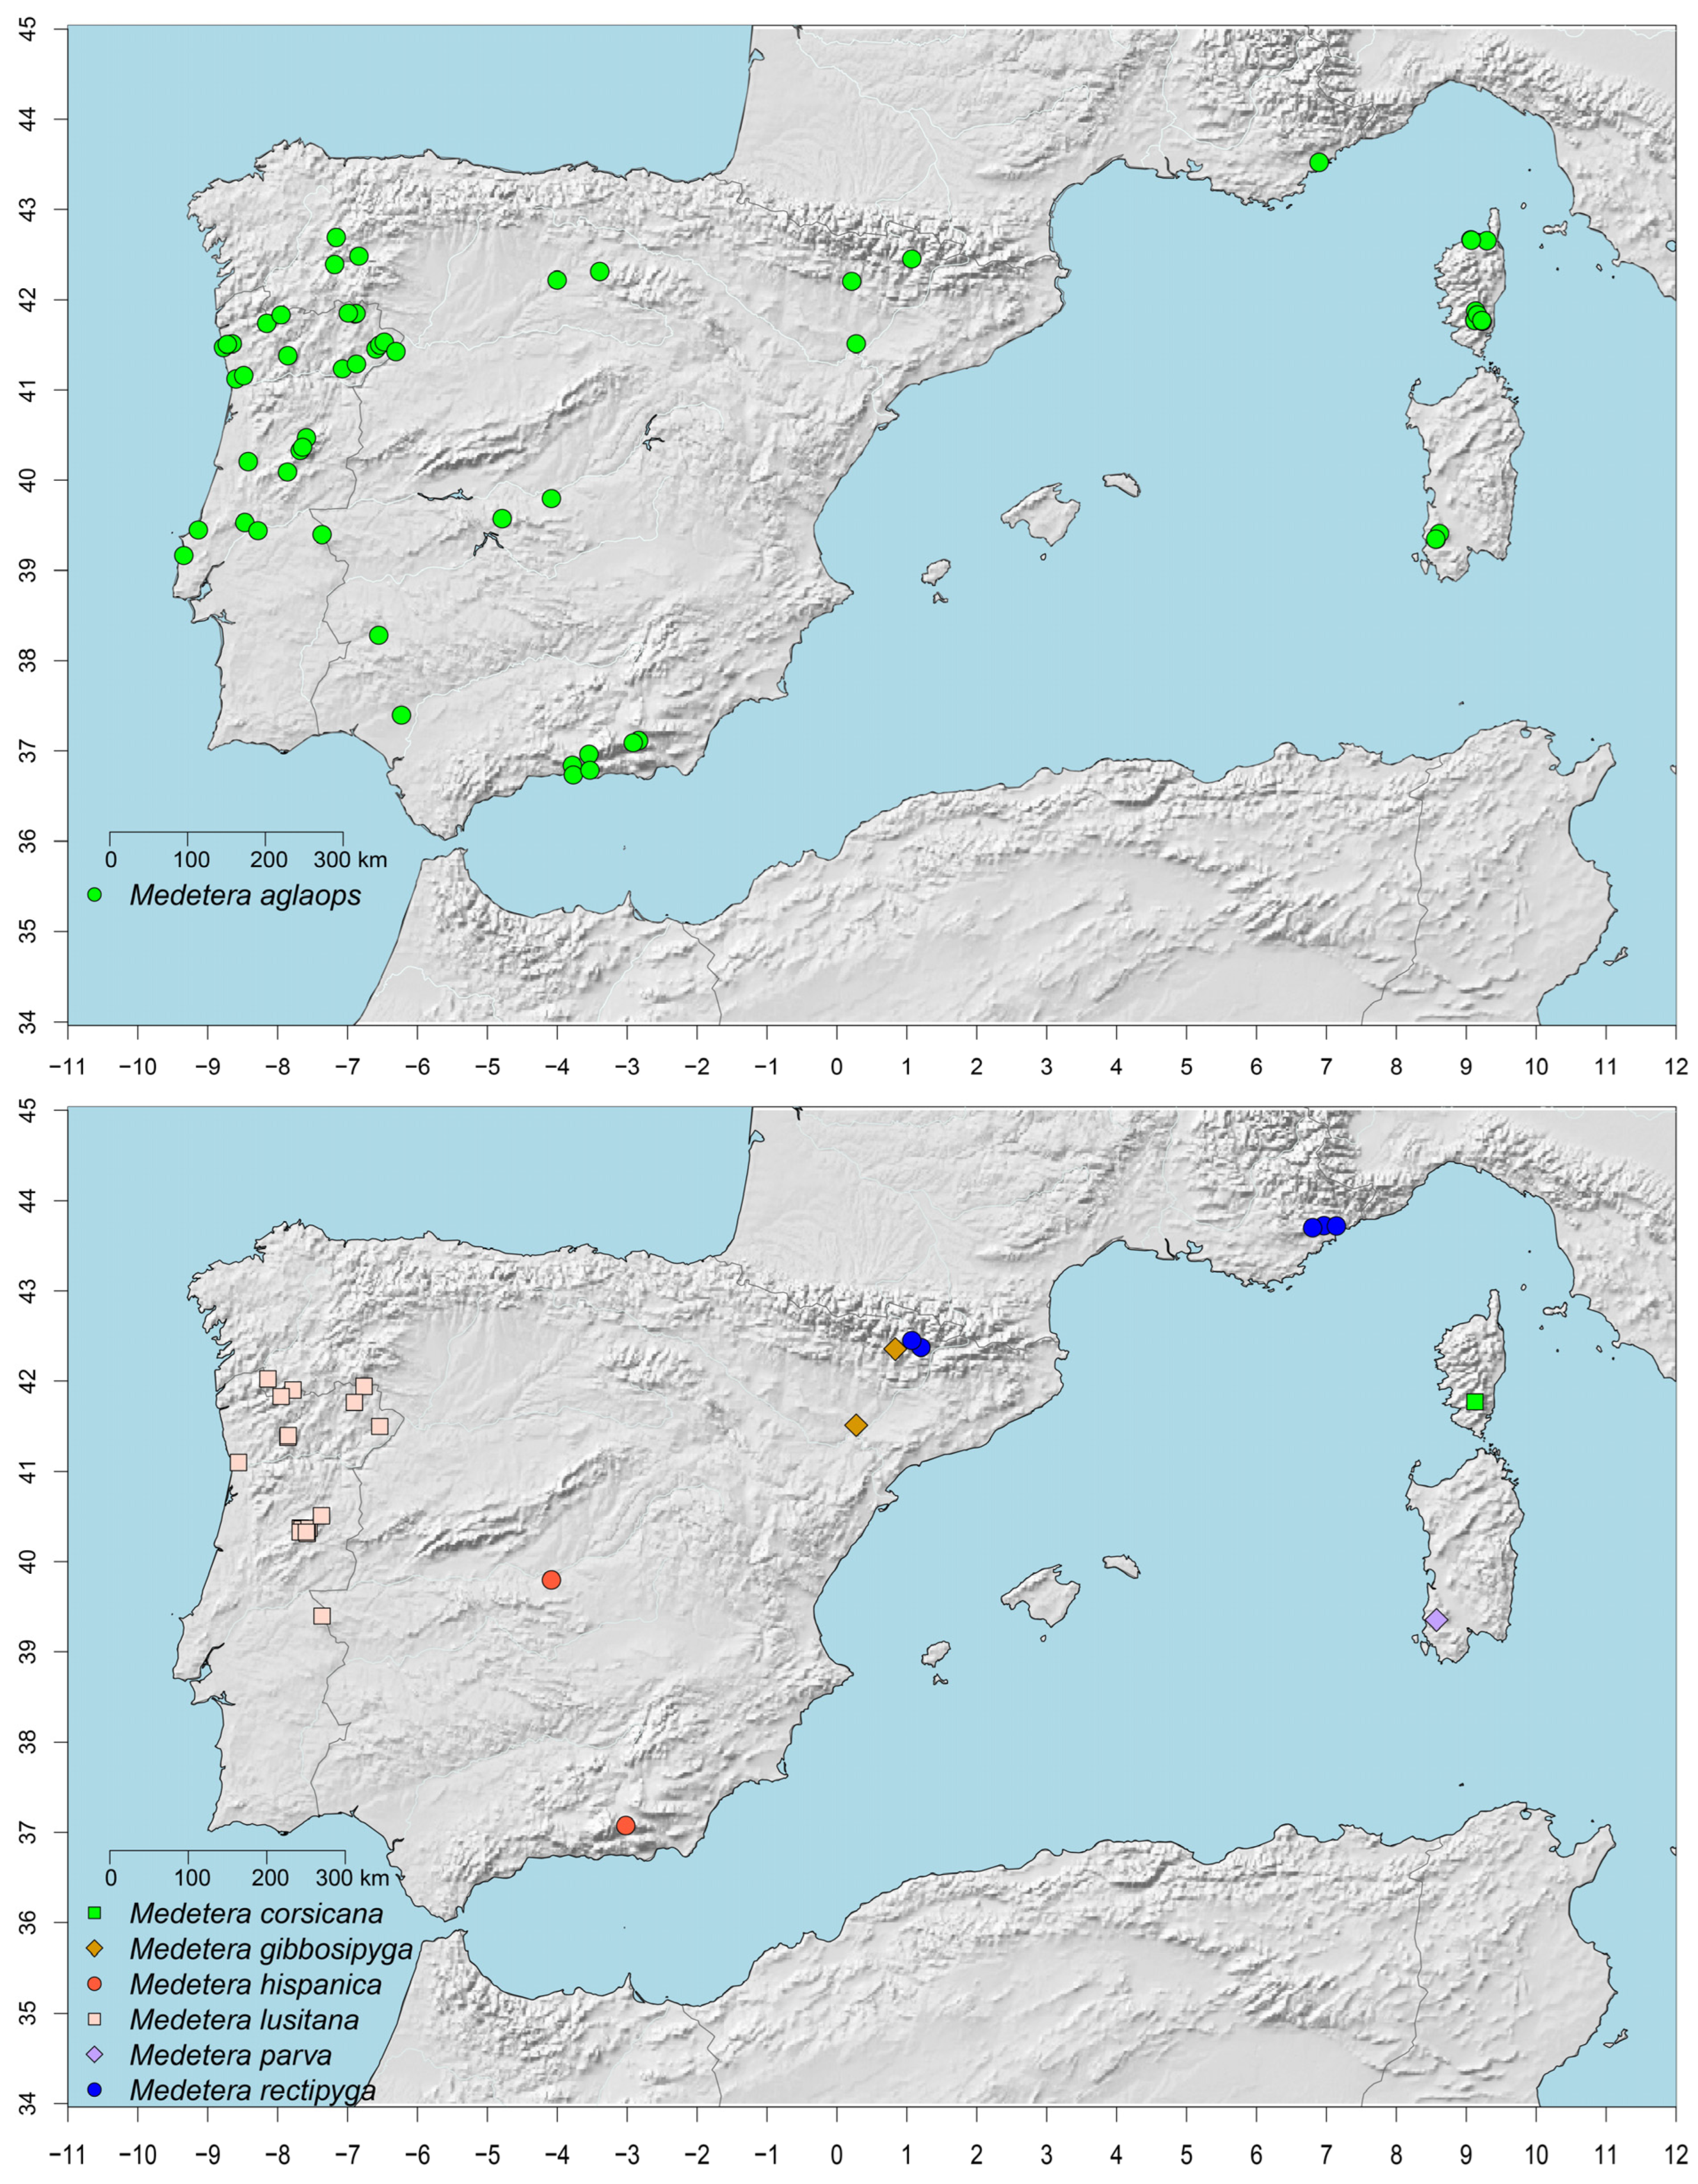Click the blue Medetera rectipyga legend circle
This screenshot has height=2184, width=1698.
coord(95,2090)
